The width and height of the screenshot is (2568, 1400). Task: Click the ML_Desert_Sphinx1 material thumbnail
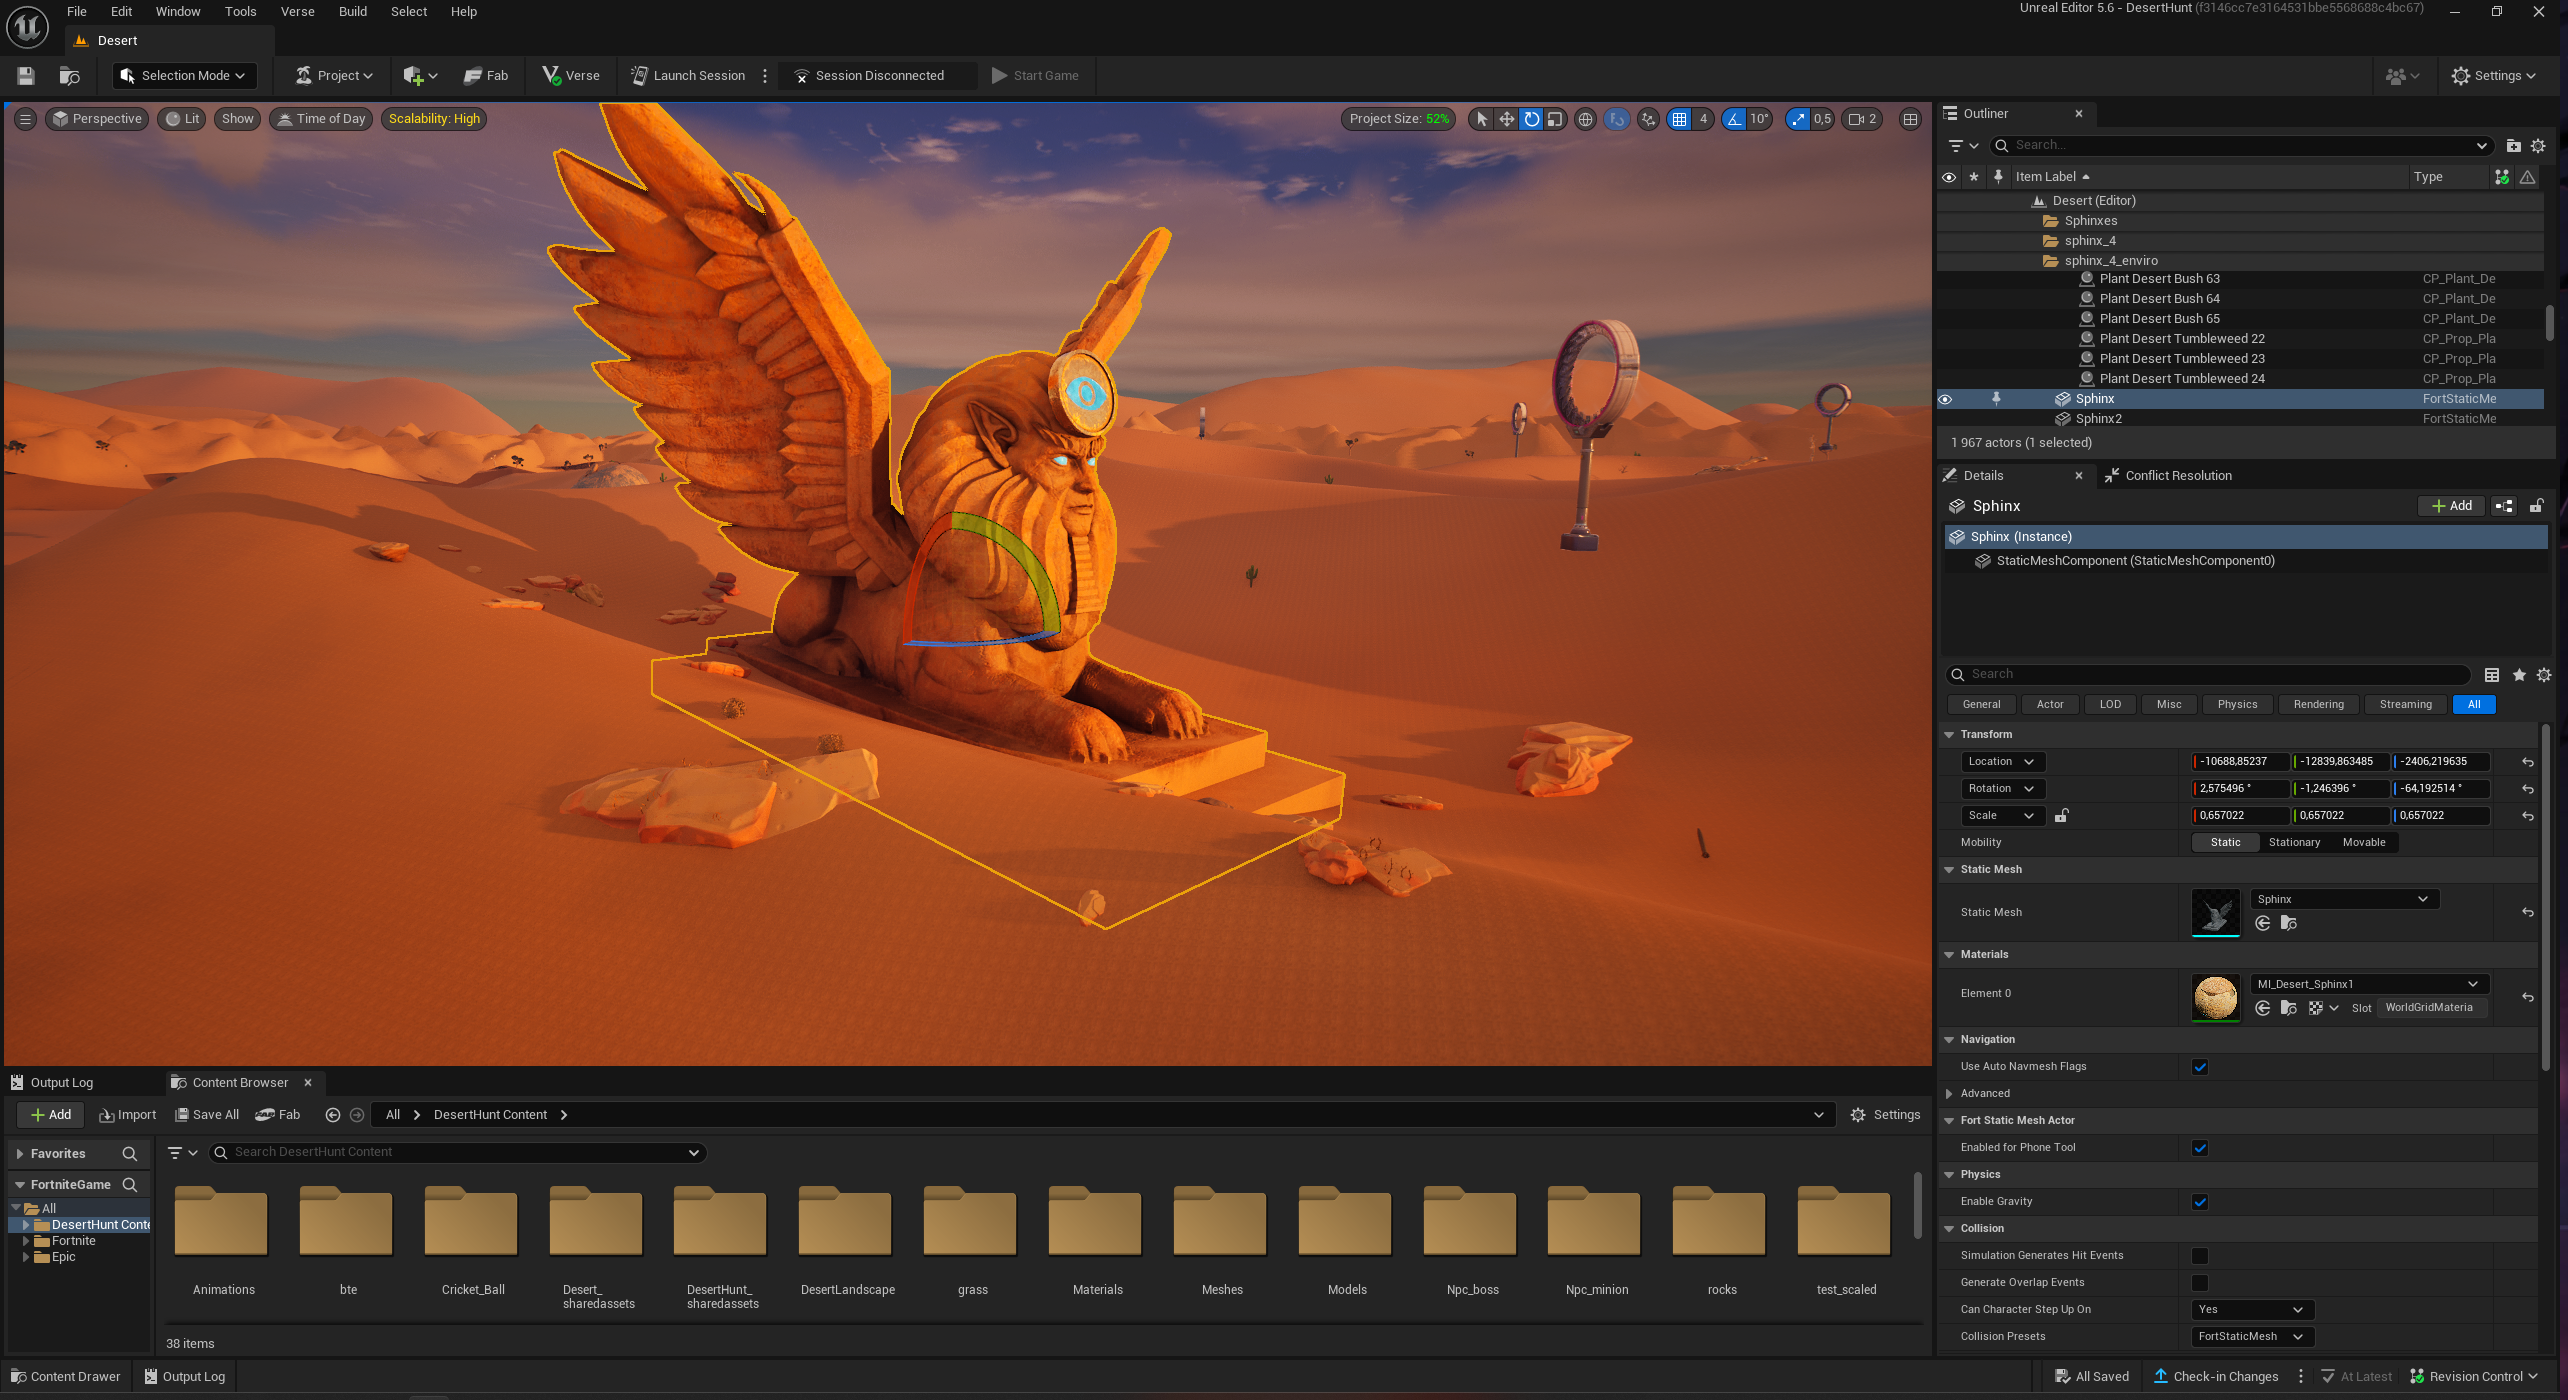pos(2215,997)
